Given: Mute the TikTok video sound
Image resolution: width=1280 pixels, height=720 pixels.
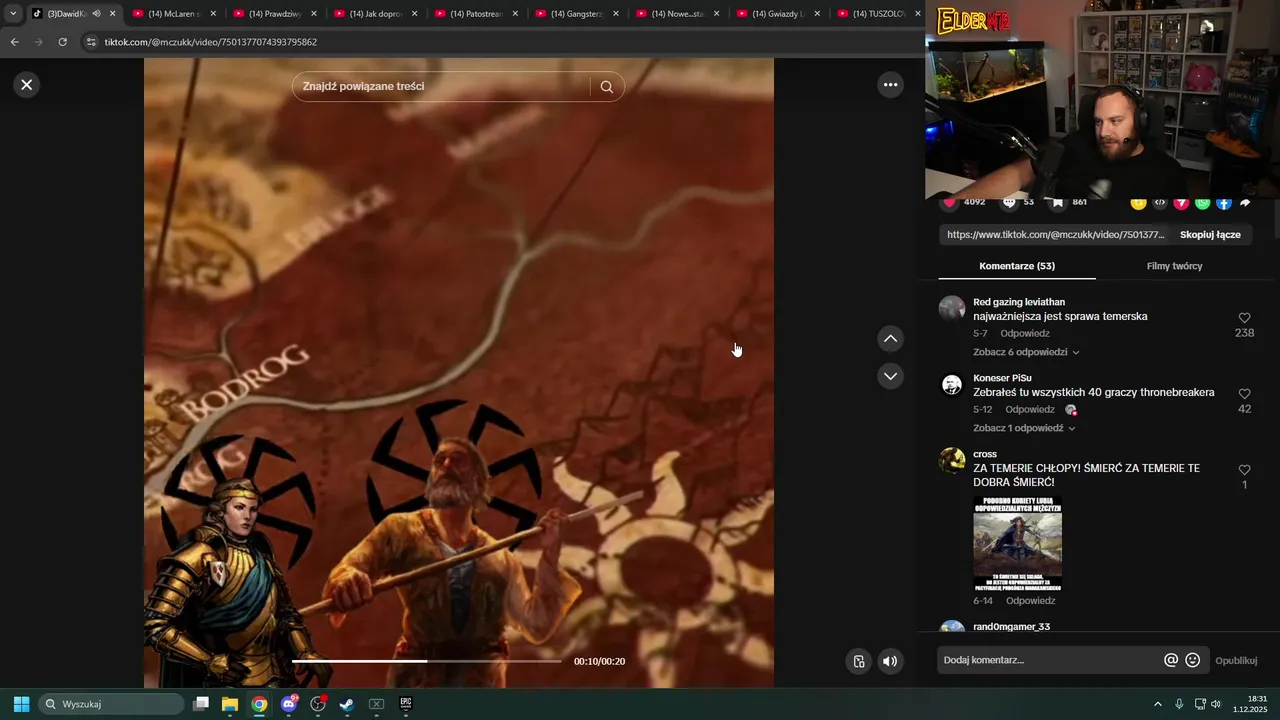Looking at the screenshot, I should (x=889, y=661).
